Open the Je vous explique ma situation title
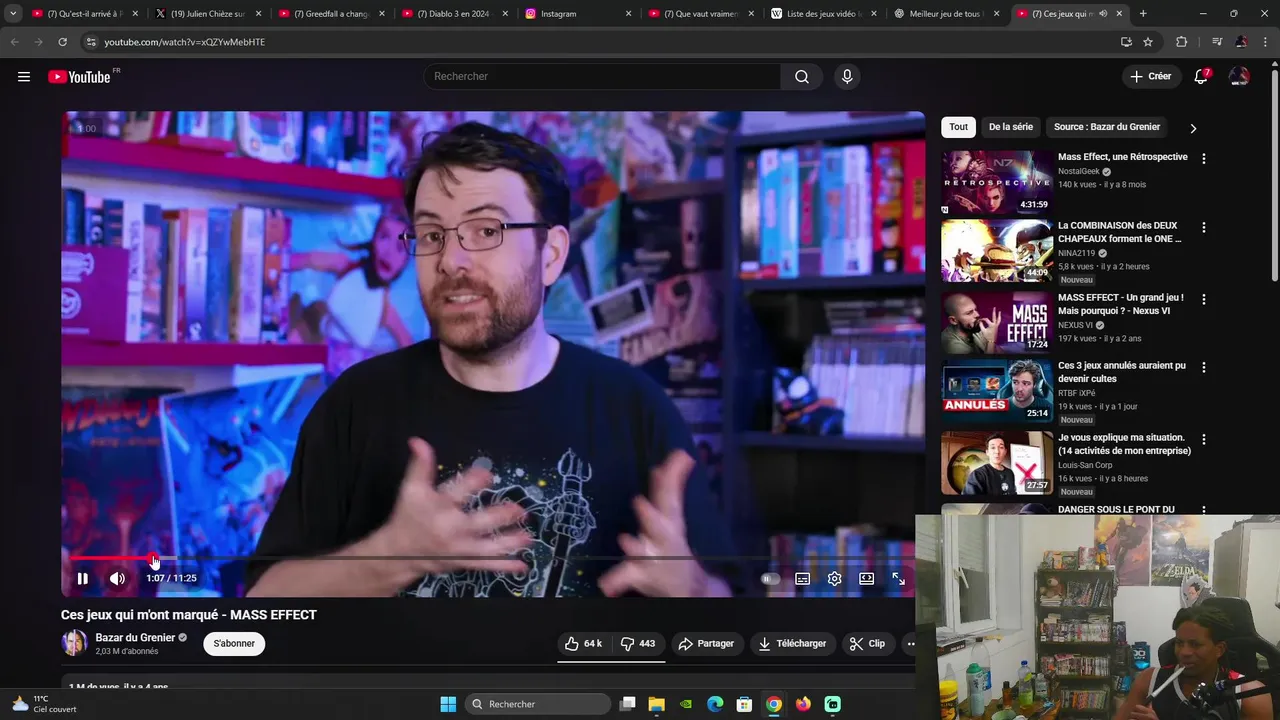Viewport: 1280px width, 720px height. pos(1124,444)
